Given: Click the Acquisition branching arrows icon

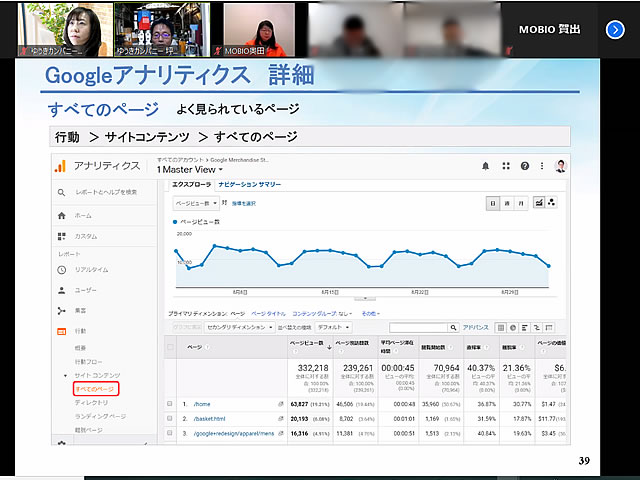Looking at the screenshot, I should pyautogui.click(x=62, y=311).
